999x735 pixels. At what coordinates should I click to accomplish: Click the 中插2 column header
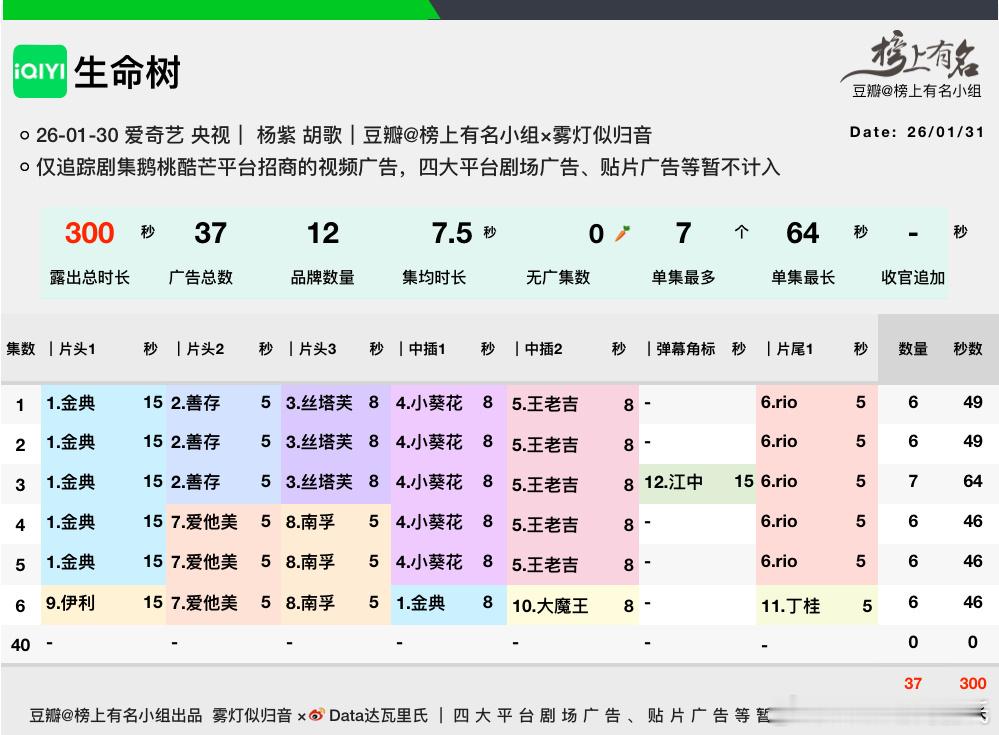coord(543,349)
